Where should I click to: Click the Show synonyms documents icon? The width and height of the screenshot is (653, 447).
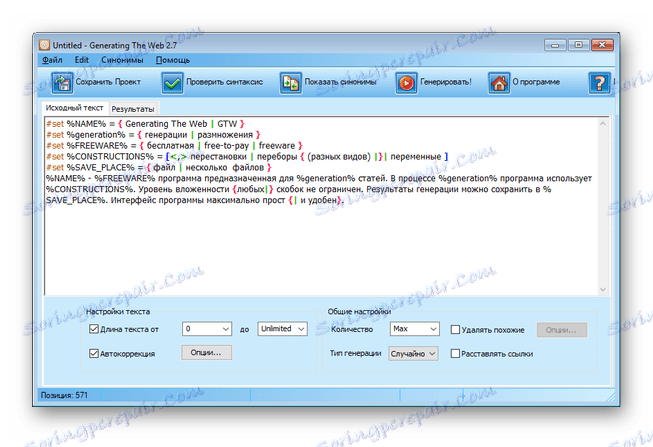[x=290, y=82]
